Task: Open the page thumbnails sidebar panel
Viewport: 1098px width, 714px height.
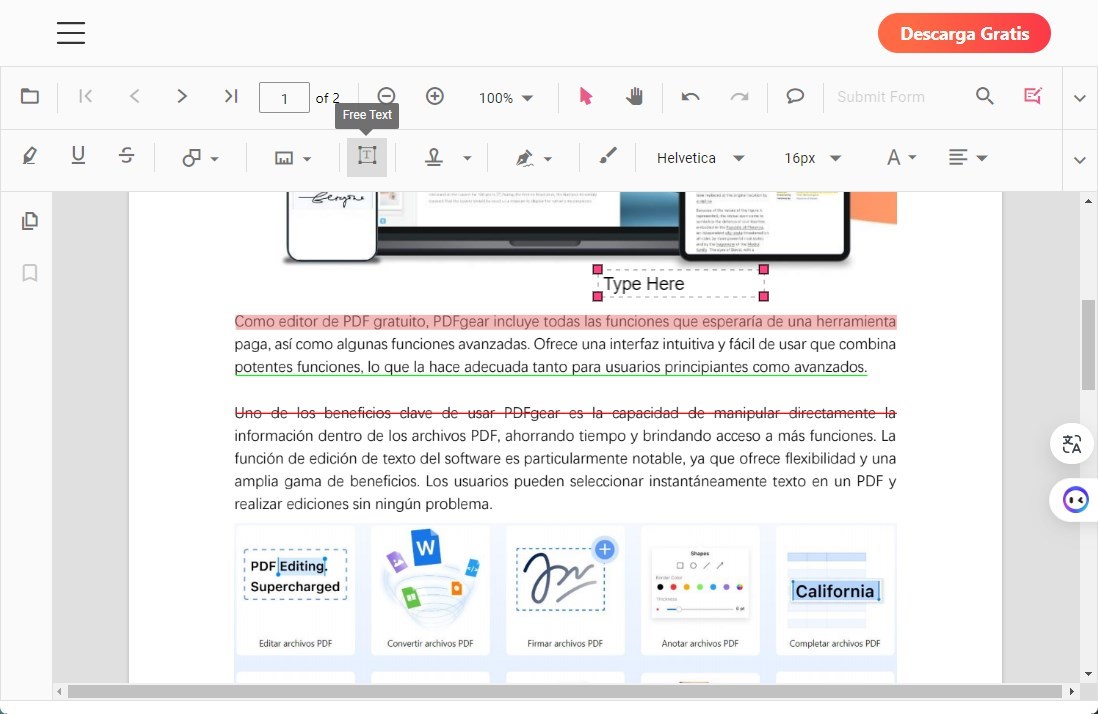Action: [30, 221]
